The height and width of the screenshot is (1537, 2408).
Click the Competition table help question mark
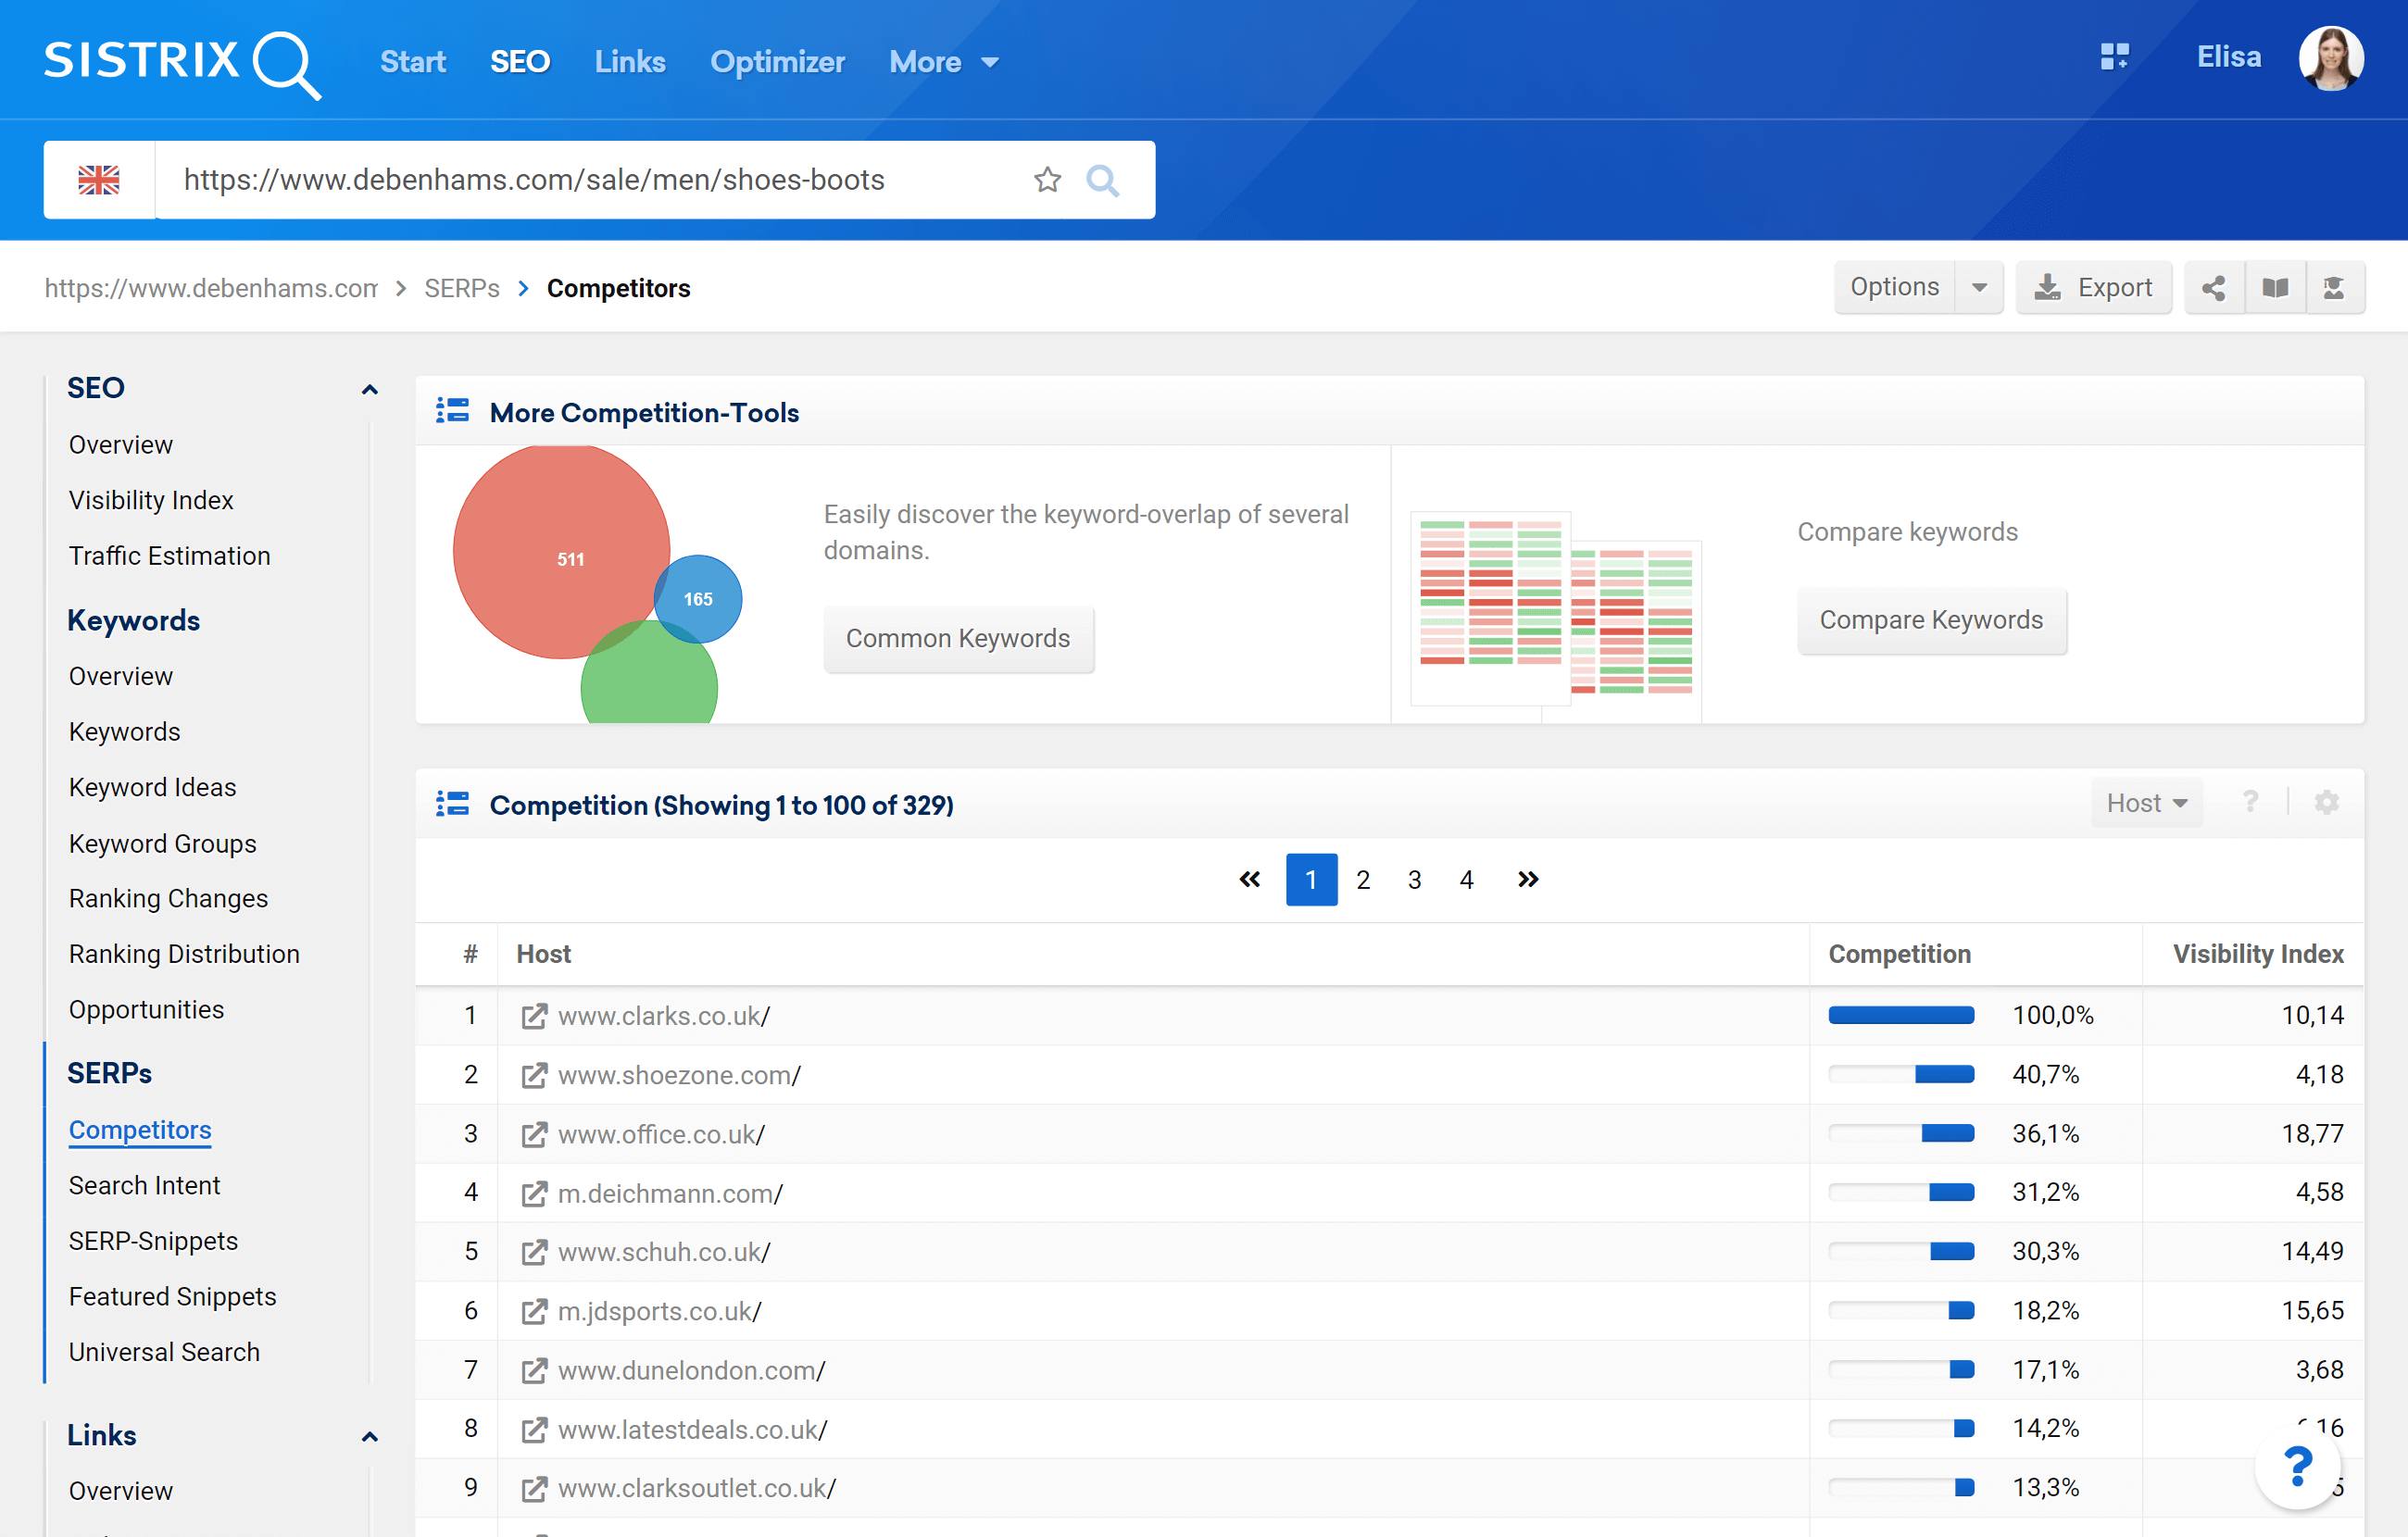pyautogui.click(x=2250, y=802)
